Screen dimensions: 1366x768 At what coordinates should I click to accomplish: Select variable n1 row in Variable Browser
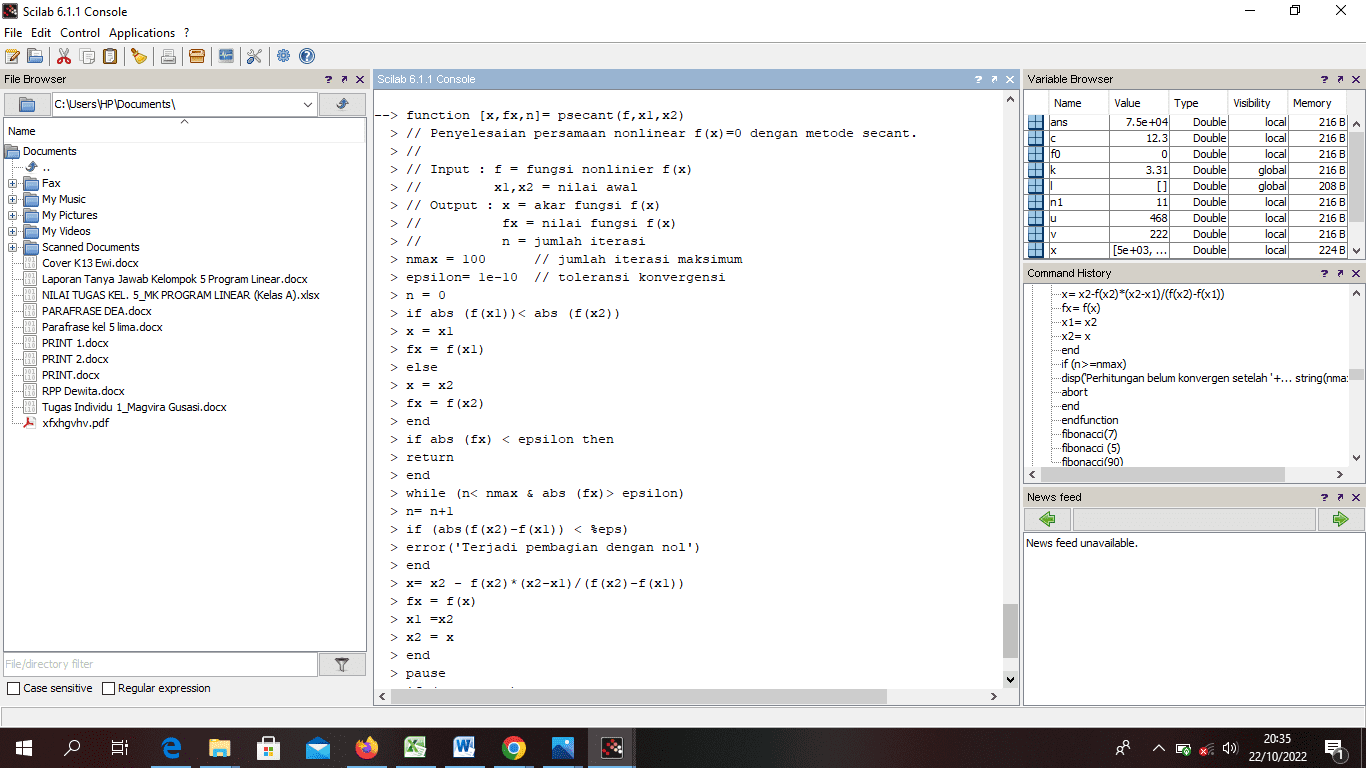(x=1187, y=202)
